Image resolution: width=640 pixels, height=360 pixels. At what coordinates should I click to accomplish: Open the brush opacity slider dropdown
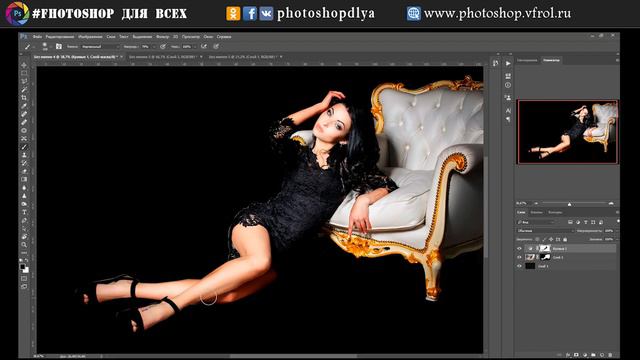pyautogui.click(x=154, y=47)
